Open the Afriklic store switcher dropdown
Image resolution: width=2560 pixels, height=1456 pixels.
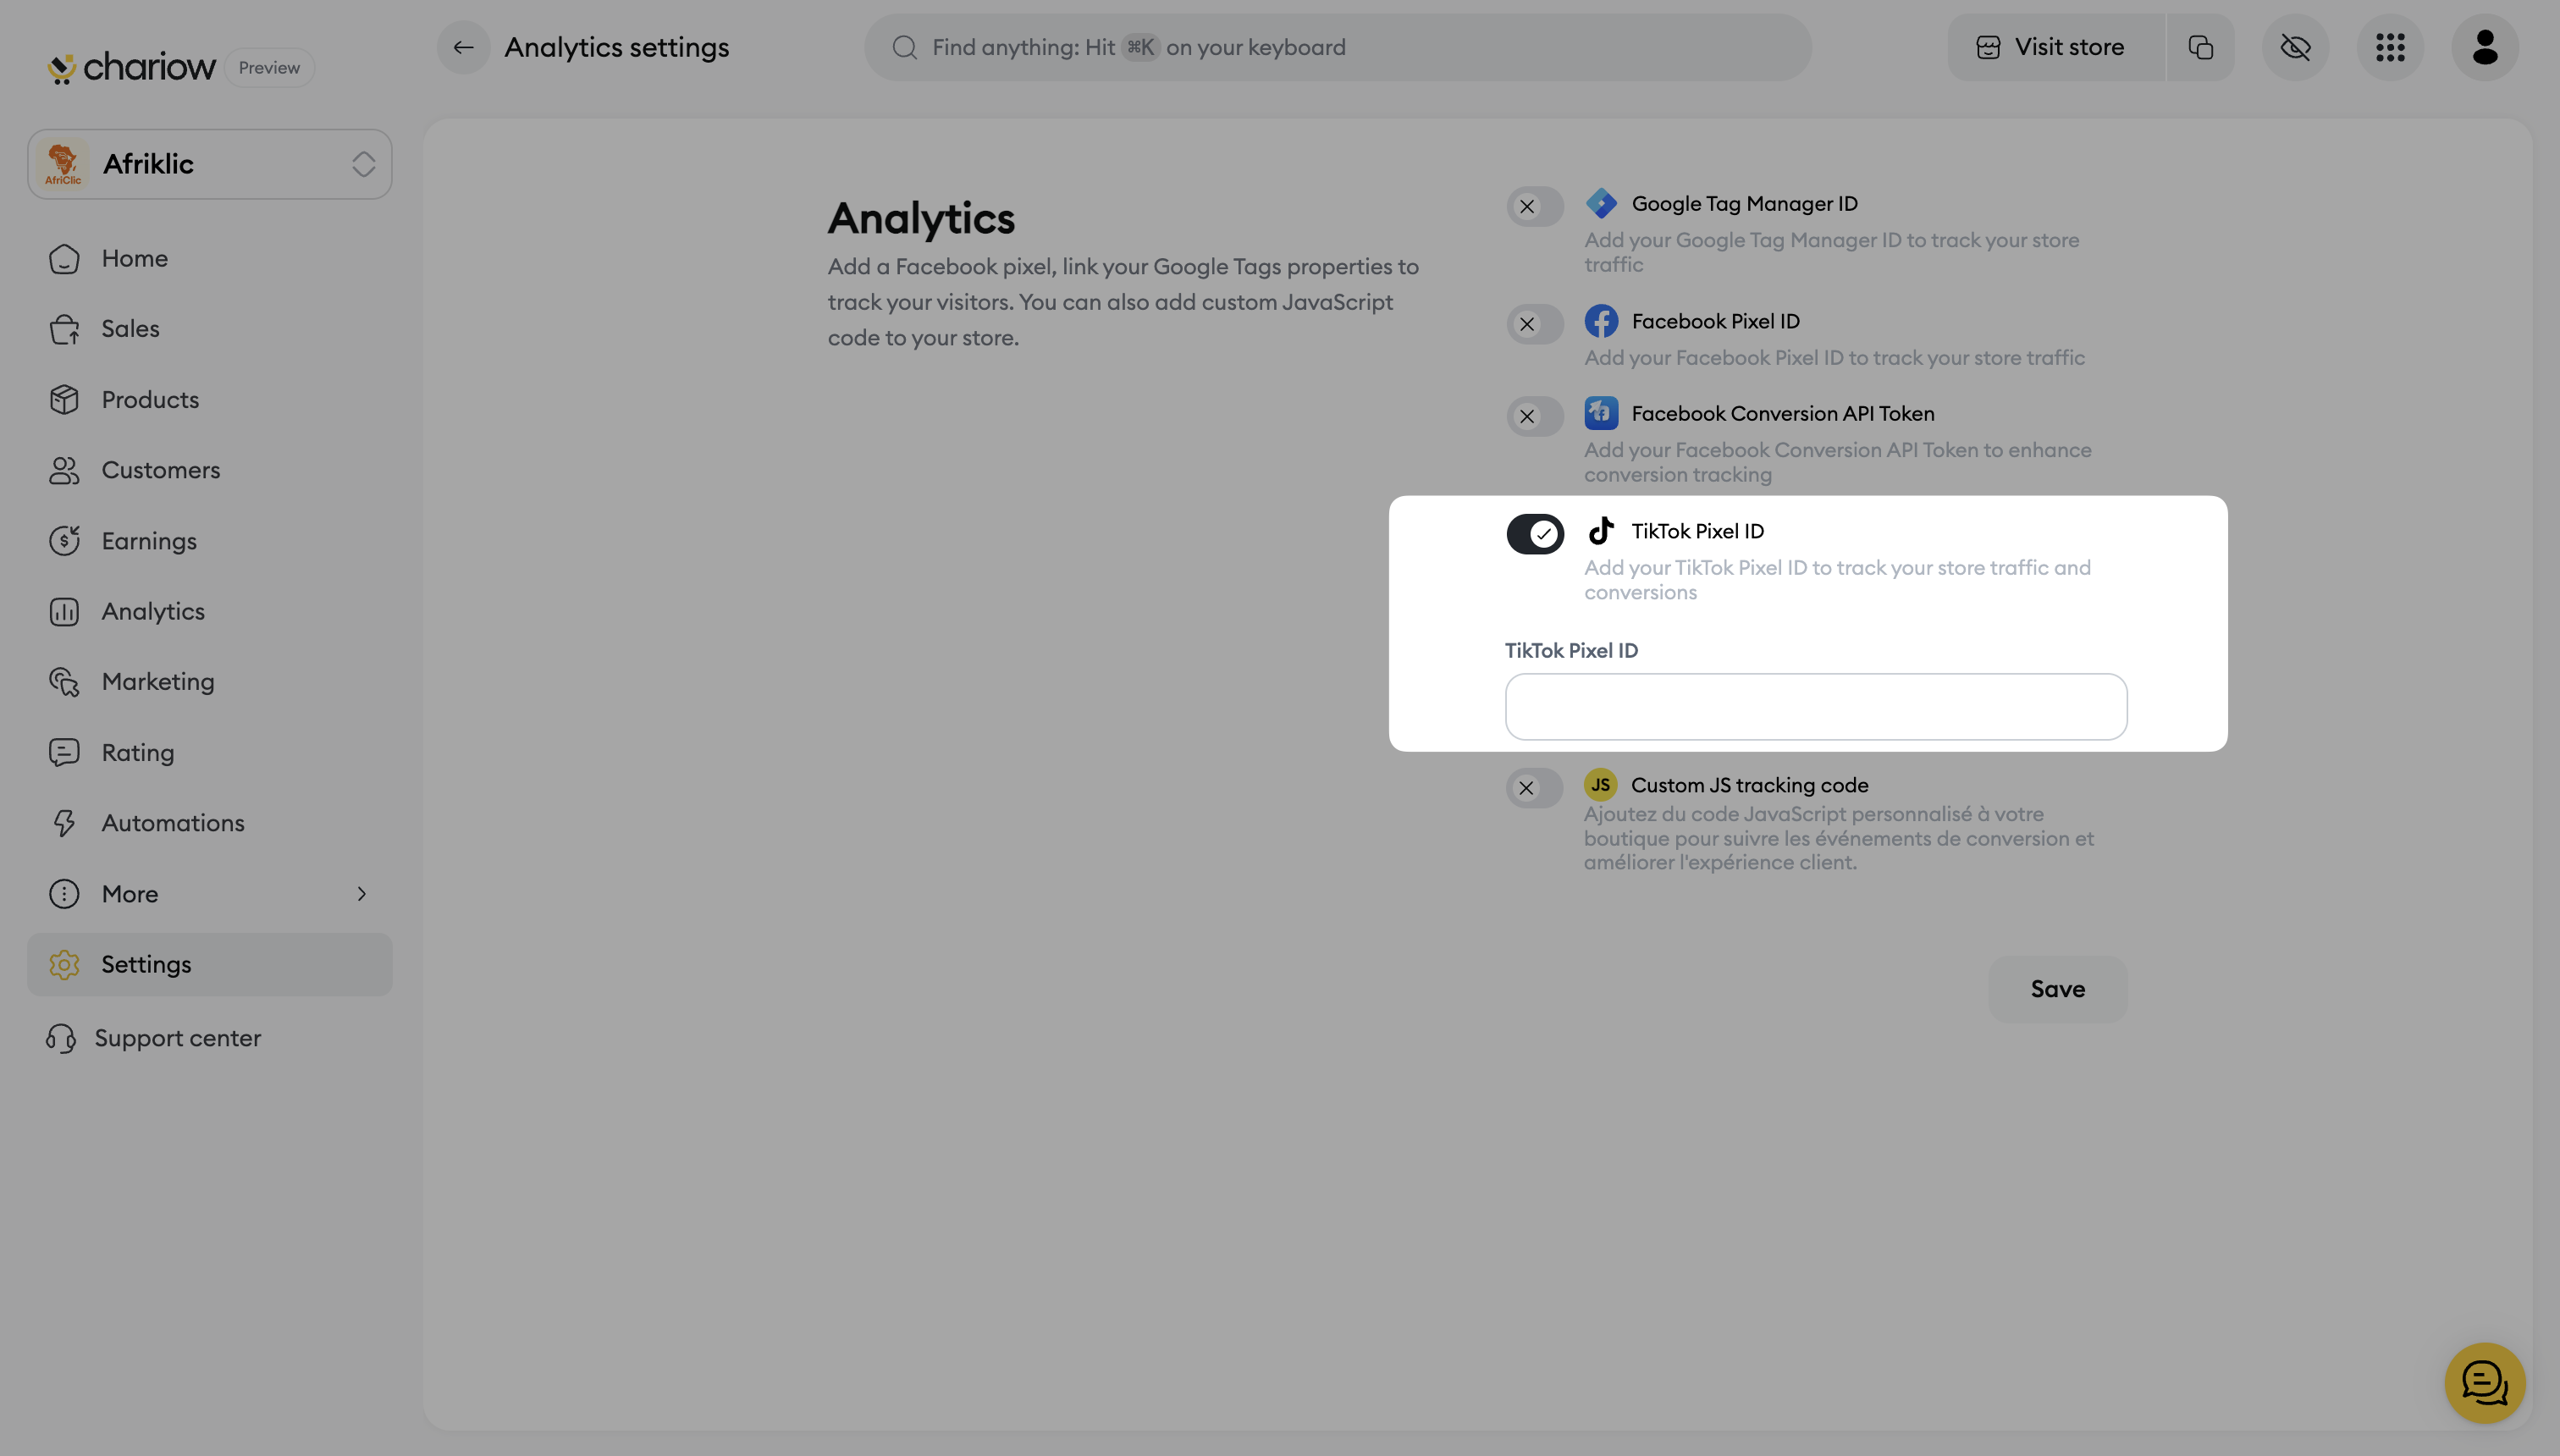tap(210, 164)
